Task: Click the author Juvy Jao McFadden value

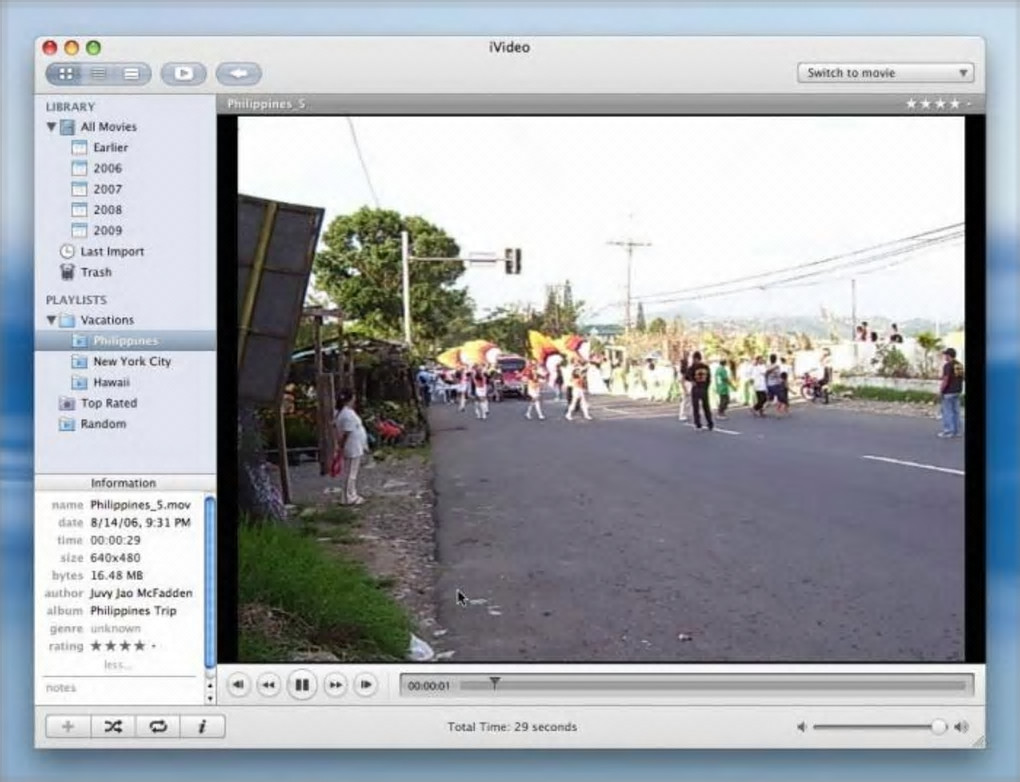Action: (x=141, y=593)
